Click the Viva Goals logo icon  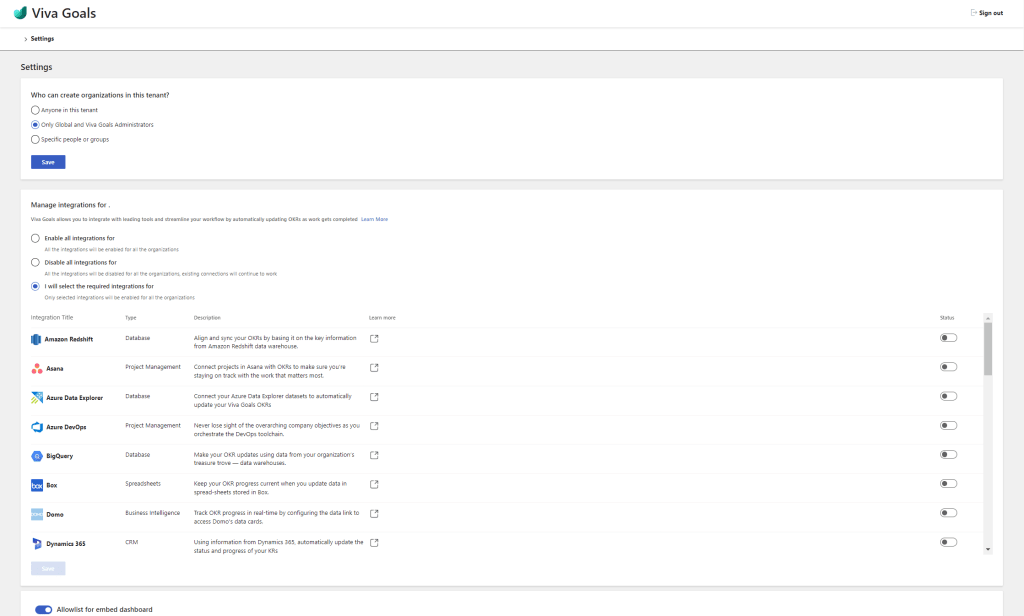(x=20, y=14)
